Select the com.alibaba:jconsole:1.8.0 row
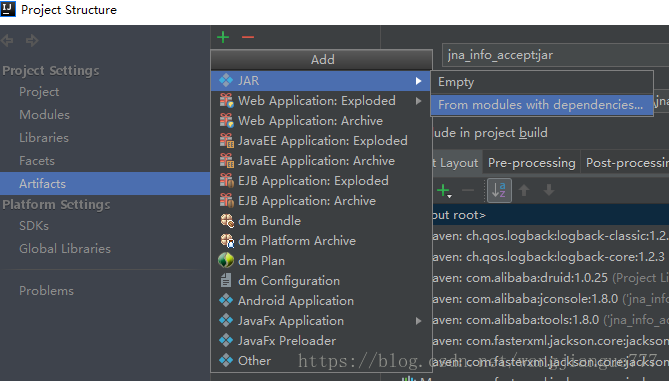Screen dimensions: 669x381 (x=550, y=299)
